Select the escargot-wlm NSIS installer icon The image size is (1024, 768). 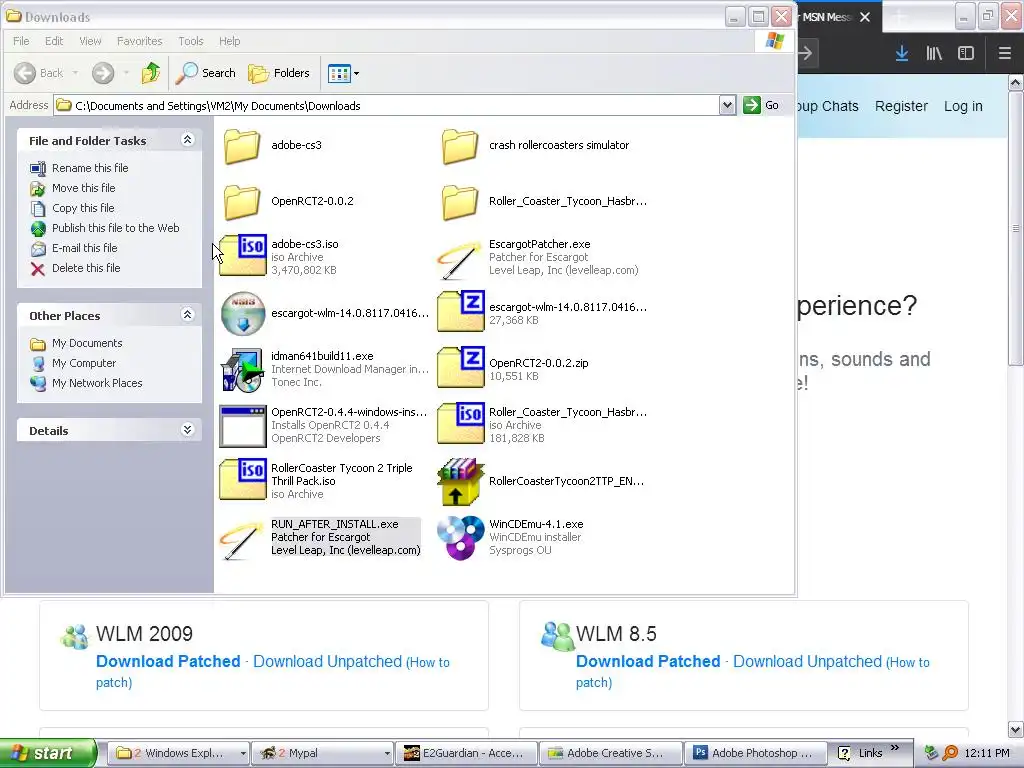[243, 313]
